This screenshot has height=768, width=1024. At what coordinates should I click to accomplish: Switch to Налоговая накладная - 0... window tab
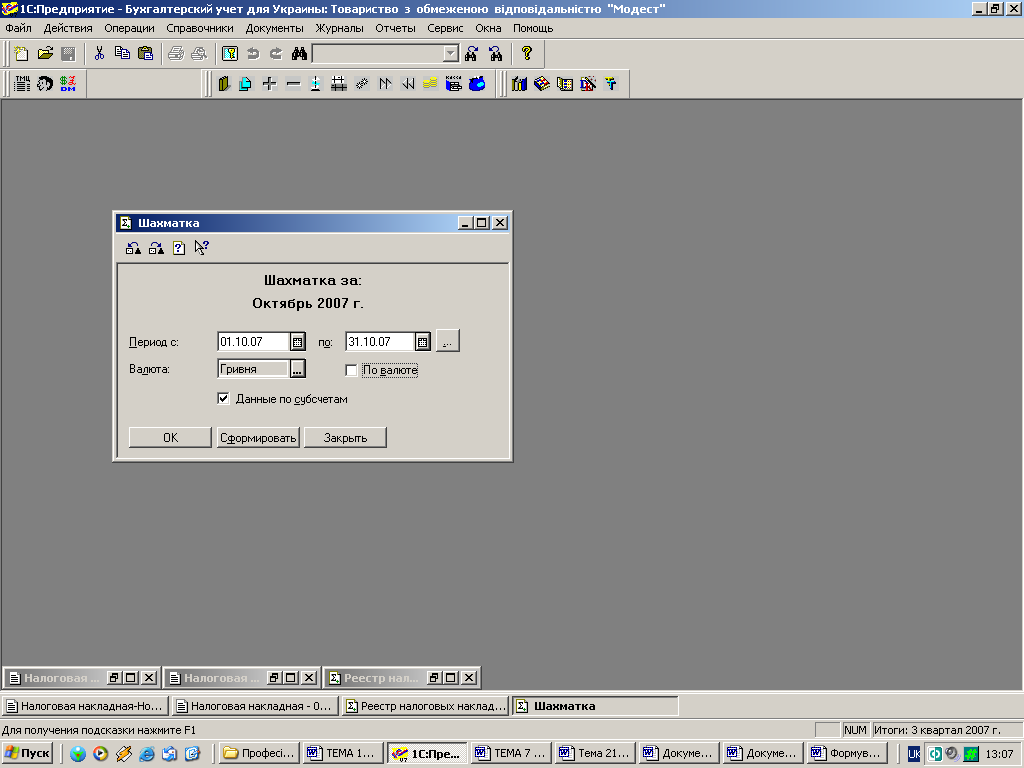(x=255, y=706)
